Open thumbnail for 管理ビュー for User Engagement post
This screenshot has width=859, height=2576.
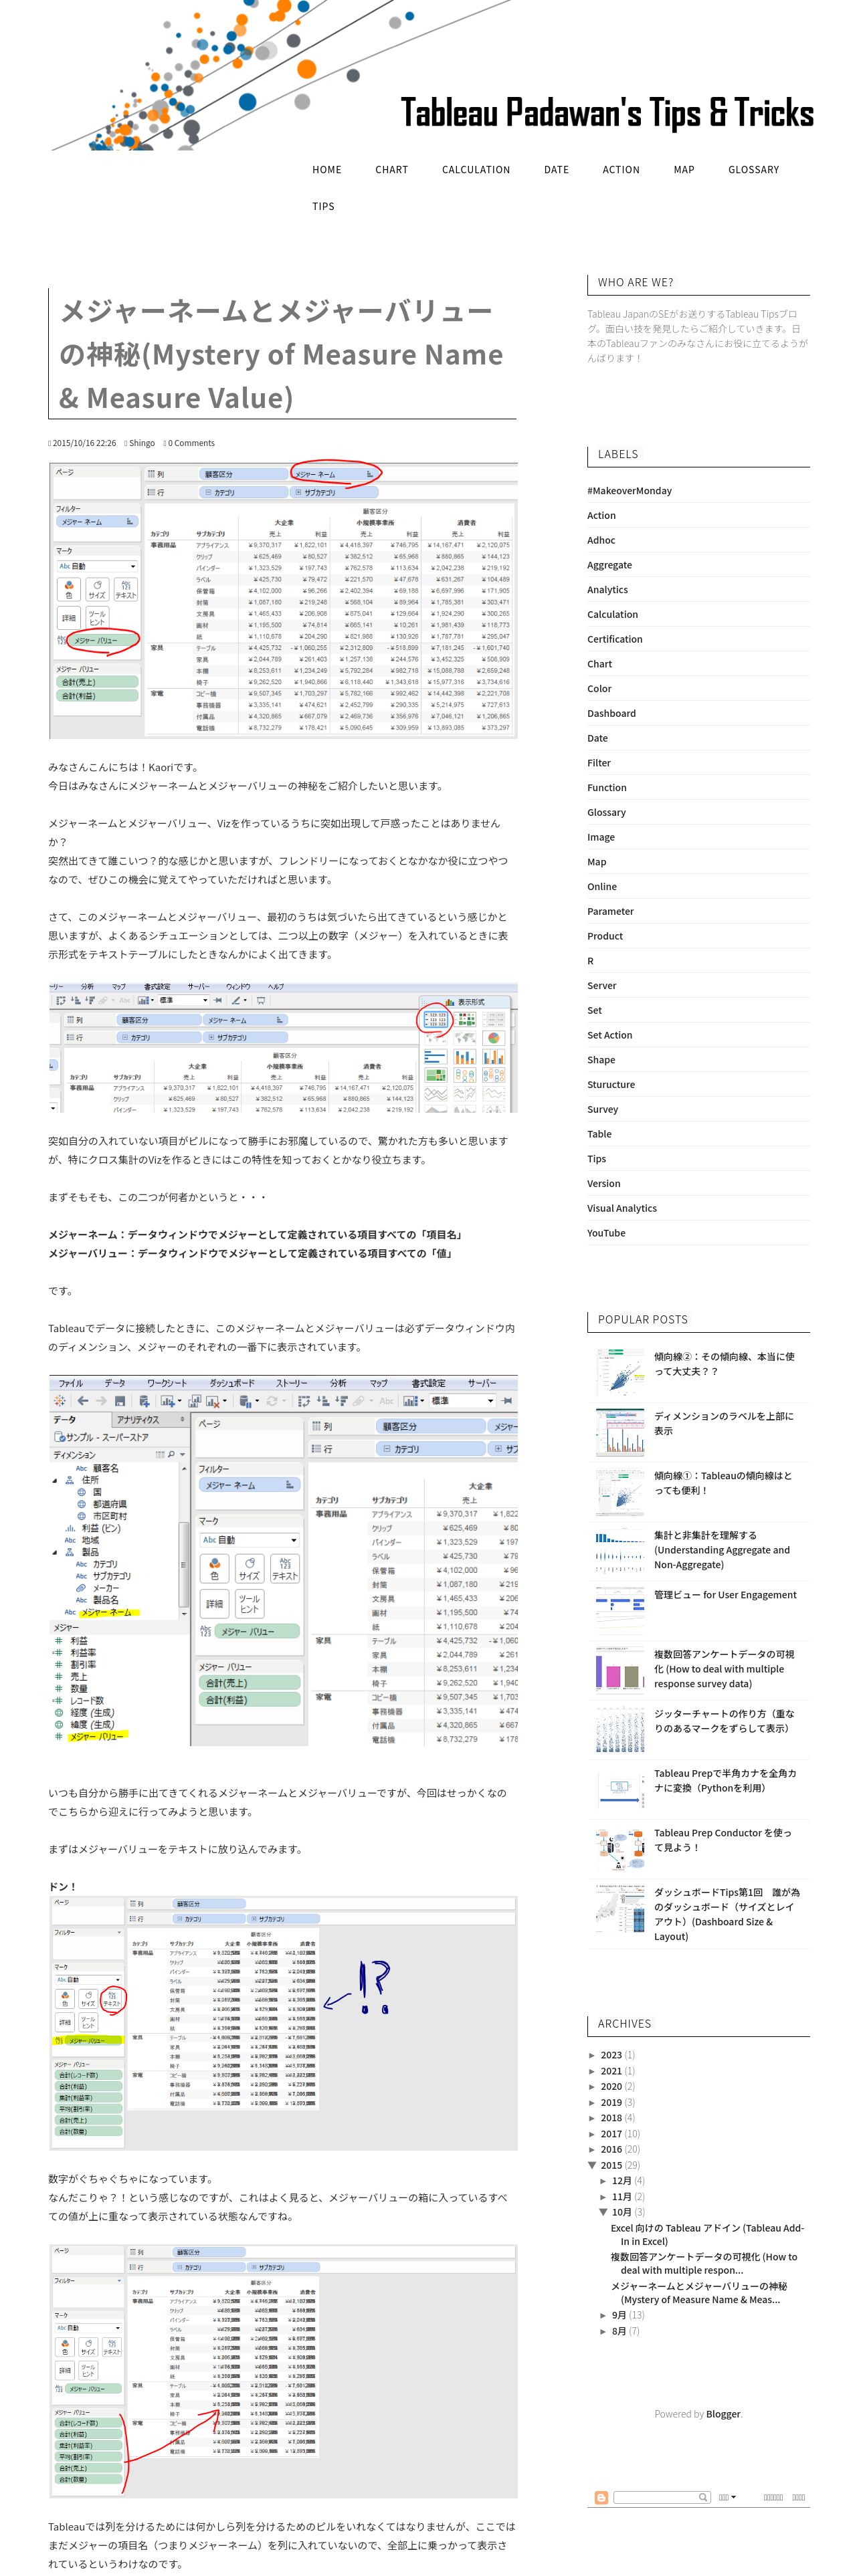click(620, 1610)
